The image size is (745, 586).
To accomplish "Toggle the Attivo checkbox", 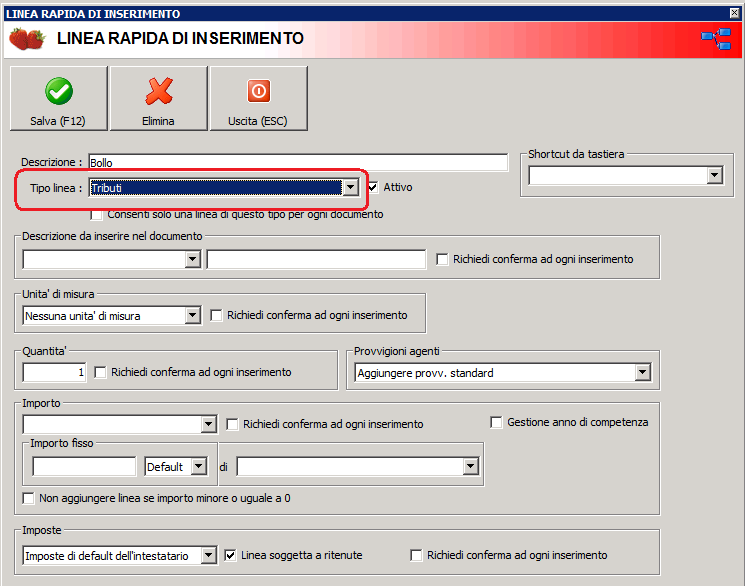I will click(373, 187).
